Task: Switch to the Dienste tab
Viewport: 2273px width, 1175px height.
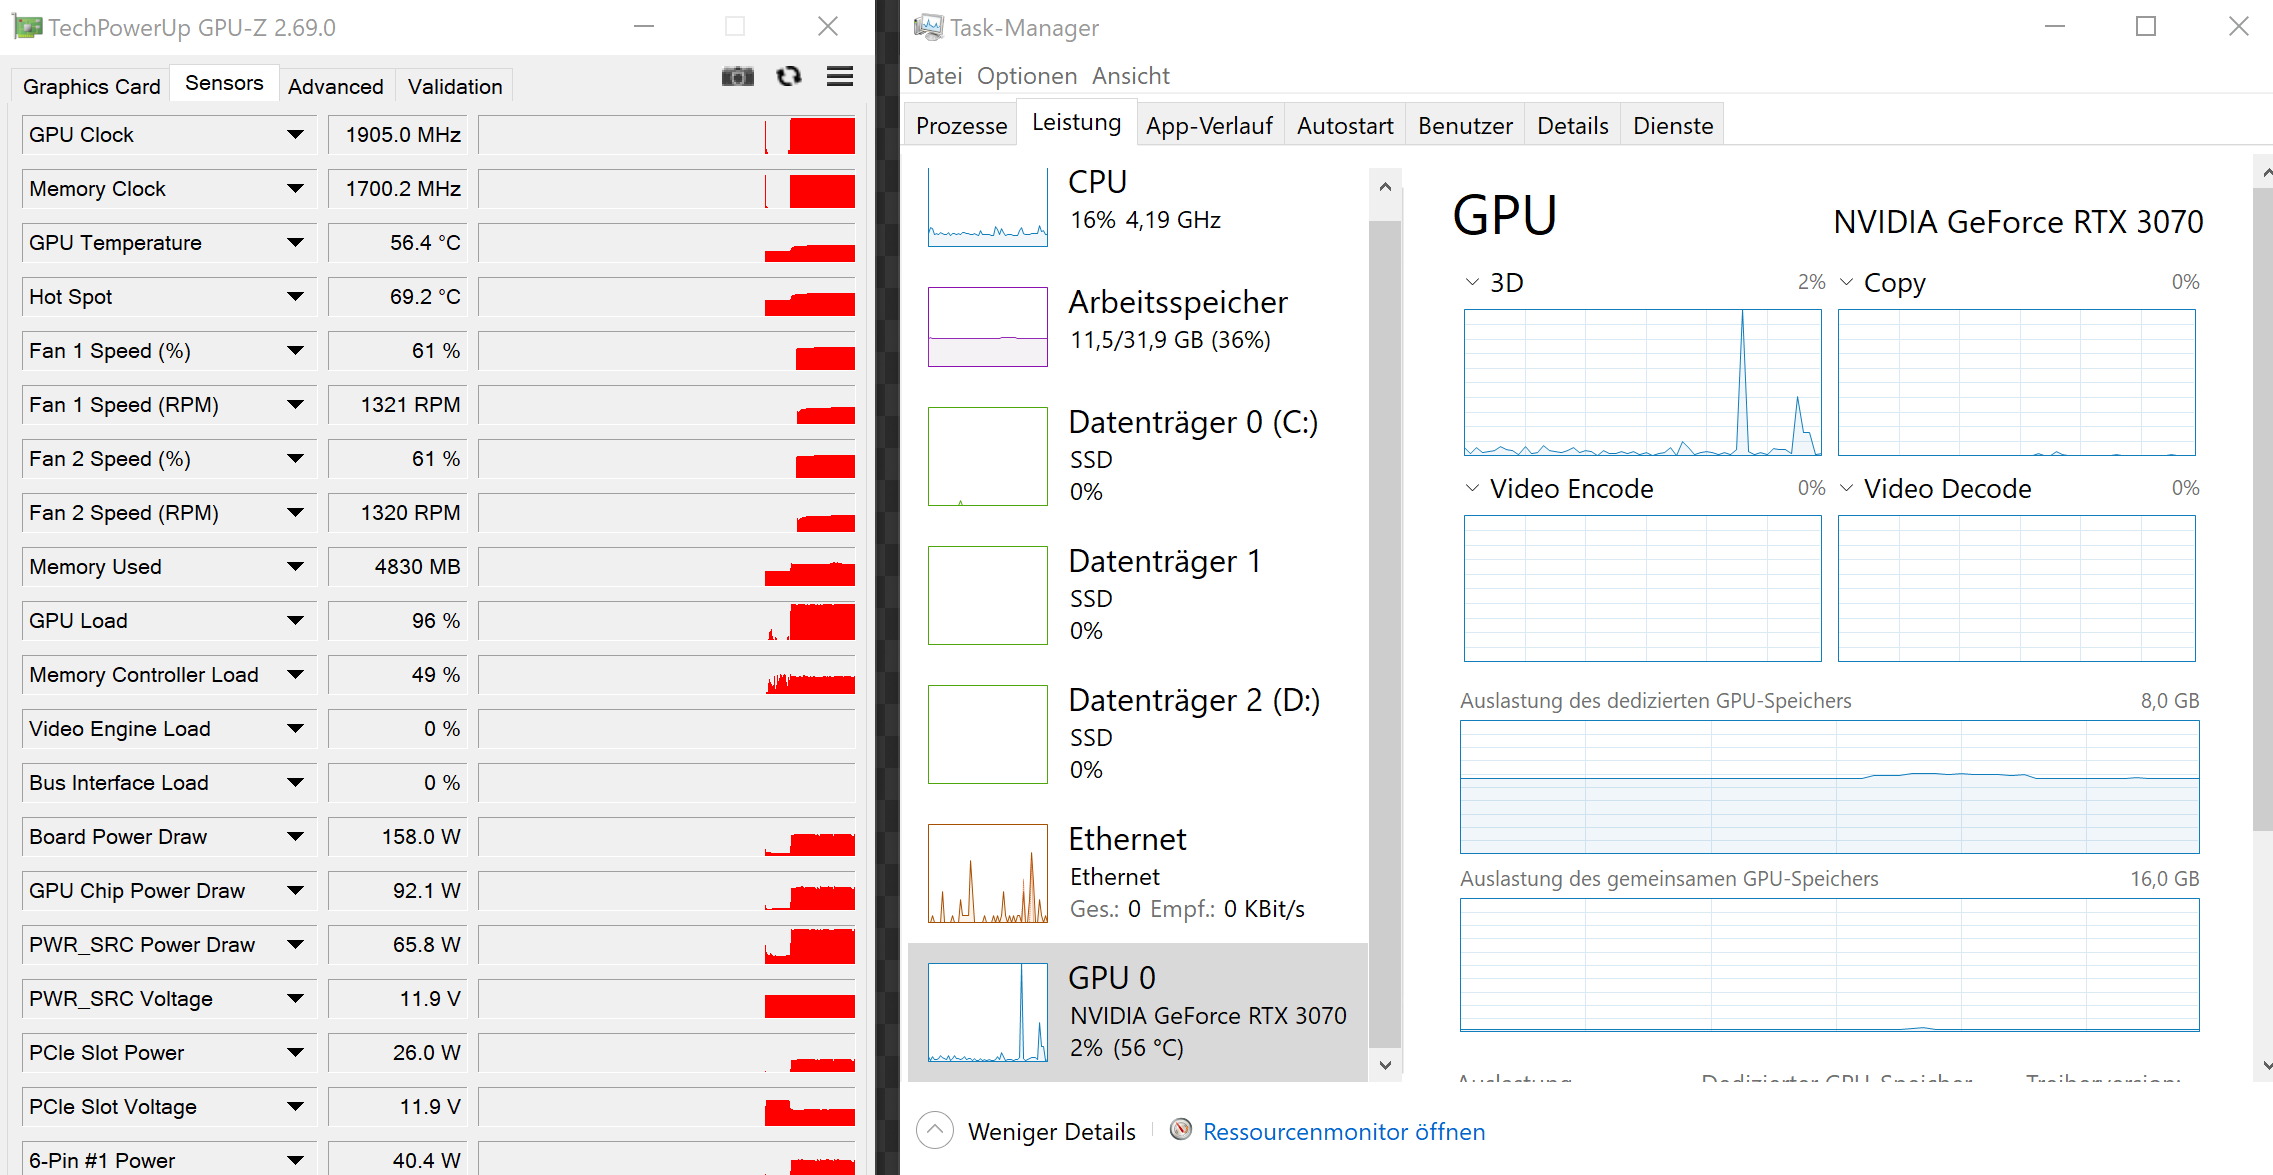Action: click(x=1673, y=126)
